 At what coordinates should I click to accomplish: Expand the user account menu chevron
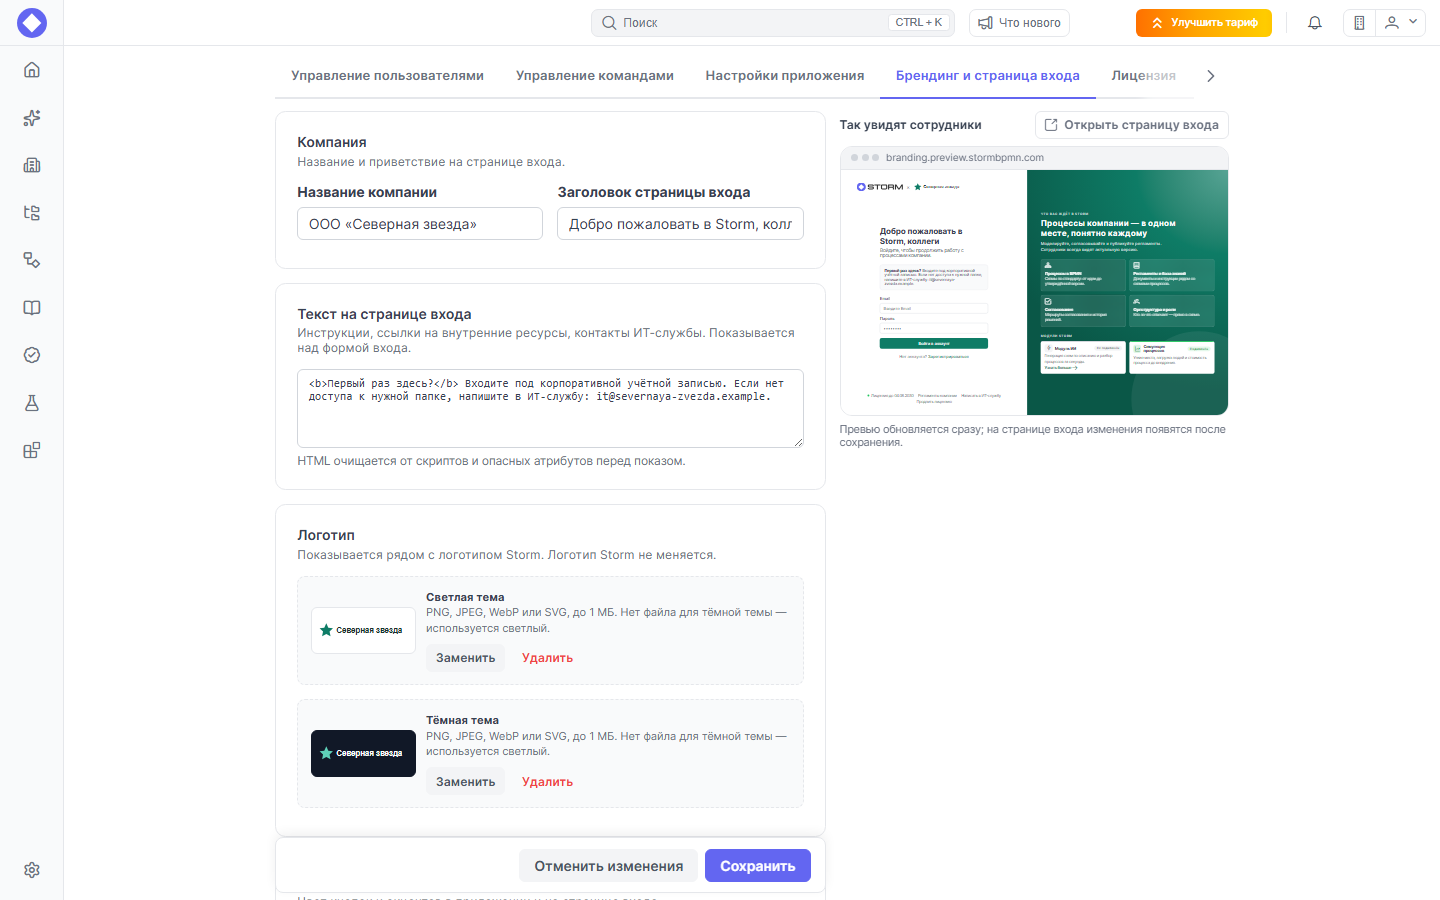[1413, 21]
